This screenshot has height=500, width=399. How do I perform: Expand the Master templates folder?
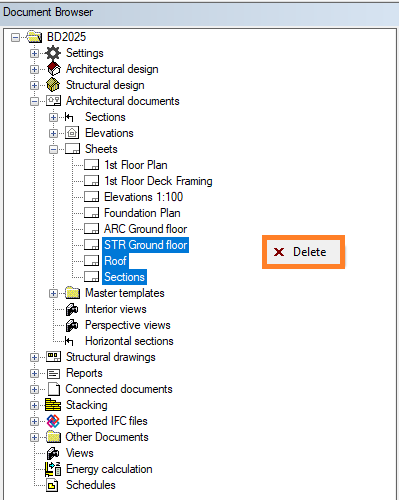click(x=53, y=293)
